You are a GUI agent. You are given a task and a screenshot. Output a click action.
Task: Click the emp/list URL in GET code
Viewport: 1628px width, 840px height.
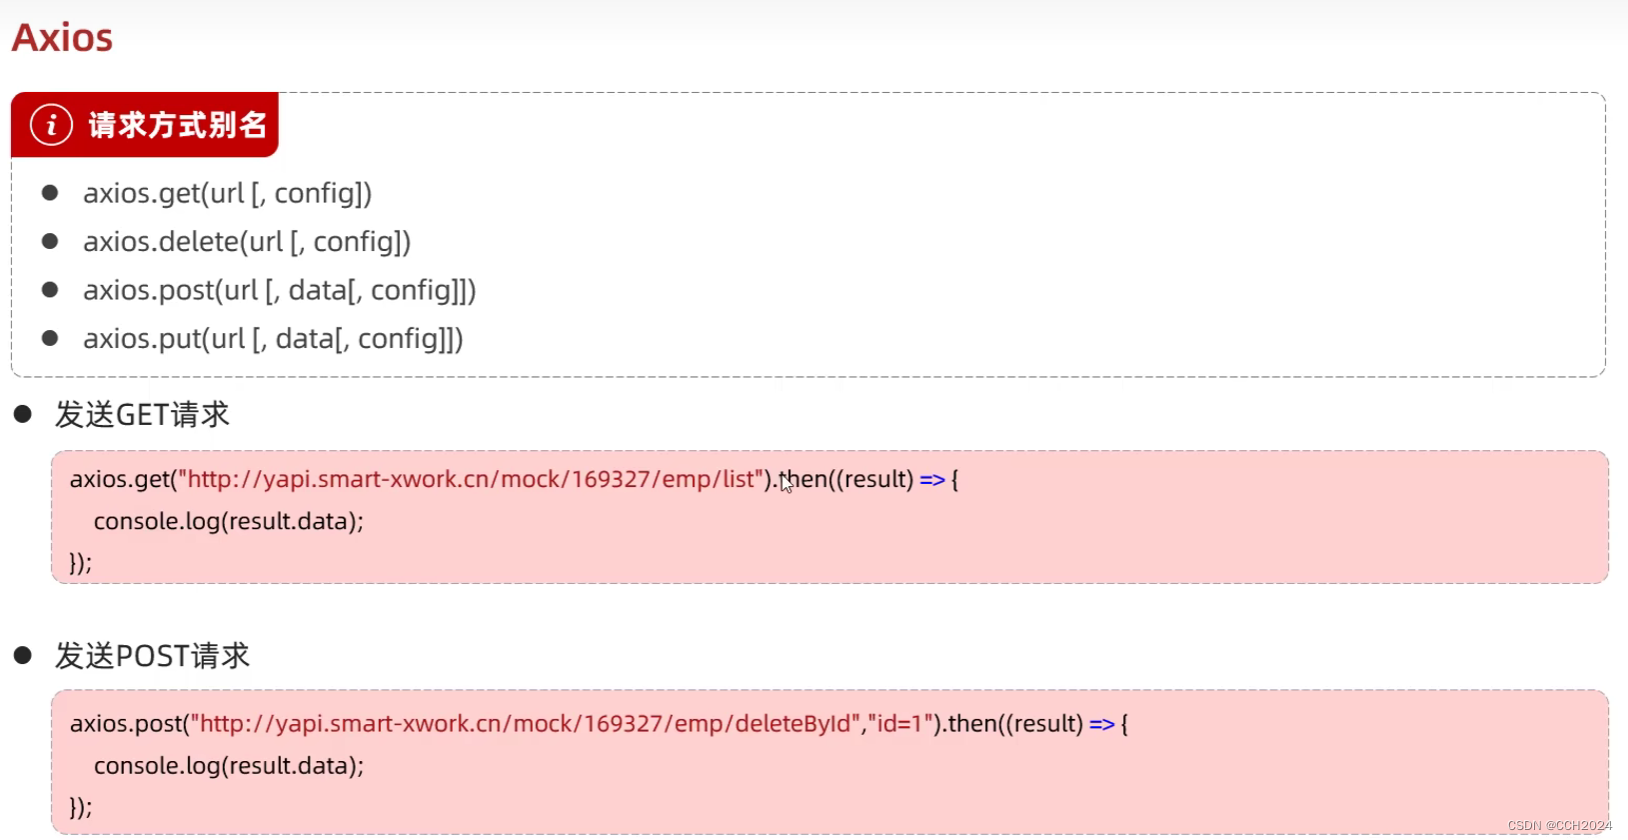(471, 479)
